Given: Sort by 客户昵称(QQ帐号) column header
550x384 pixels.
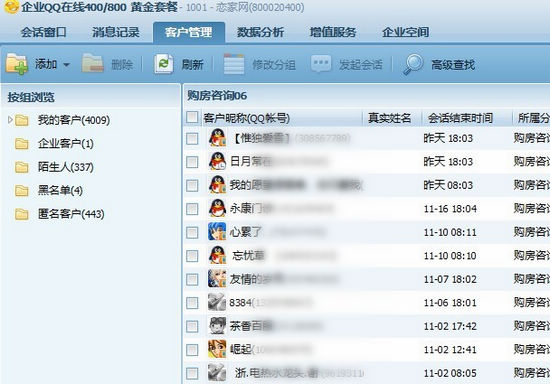Looking at the screenshot, I should pyautogui.click(x=247, y=118).
